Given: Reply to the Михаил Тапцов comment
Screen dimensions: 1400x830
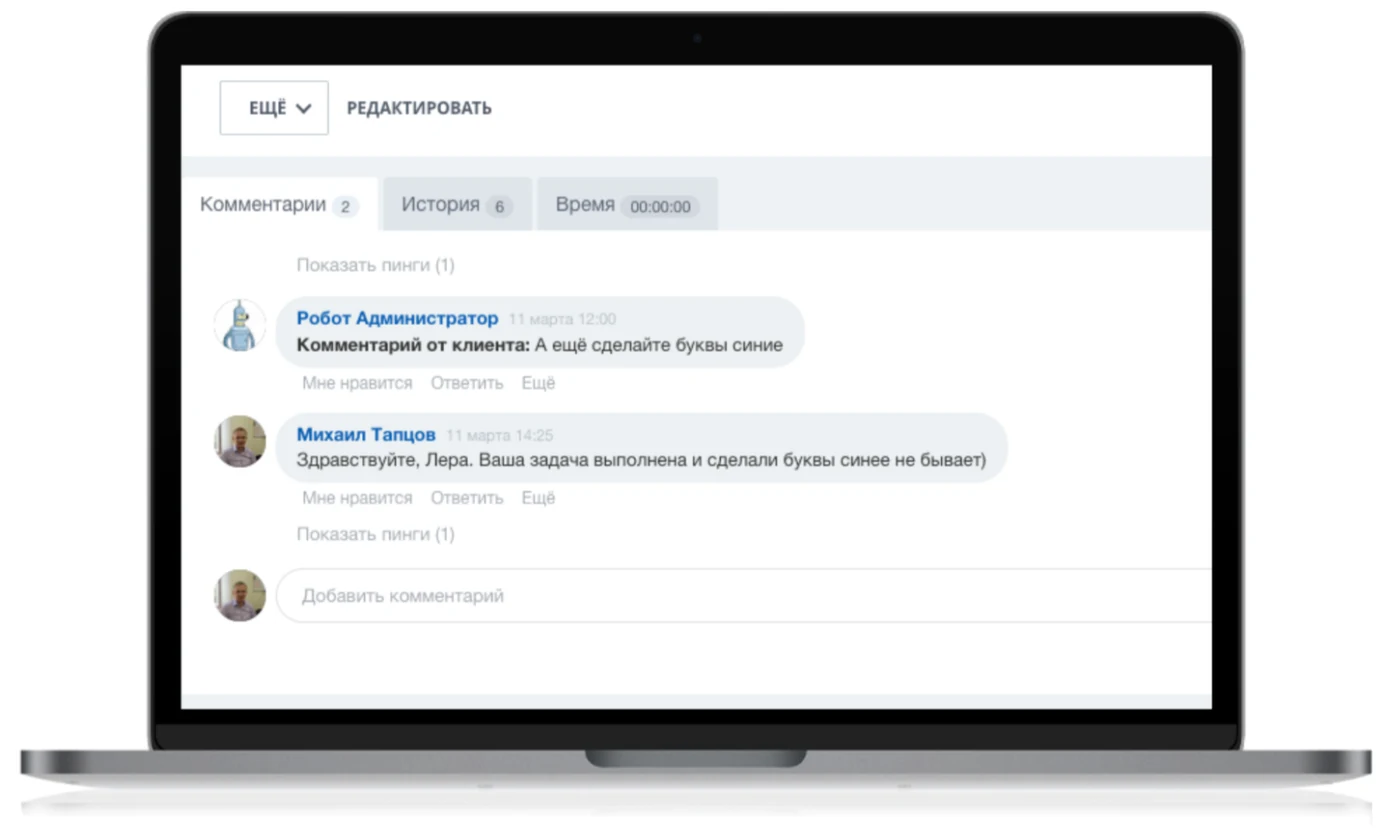Looking at the screenshot, I should pos(467,498).
